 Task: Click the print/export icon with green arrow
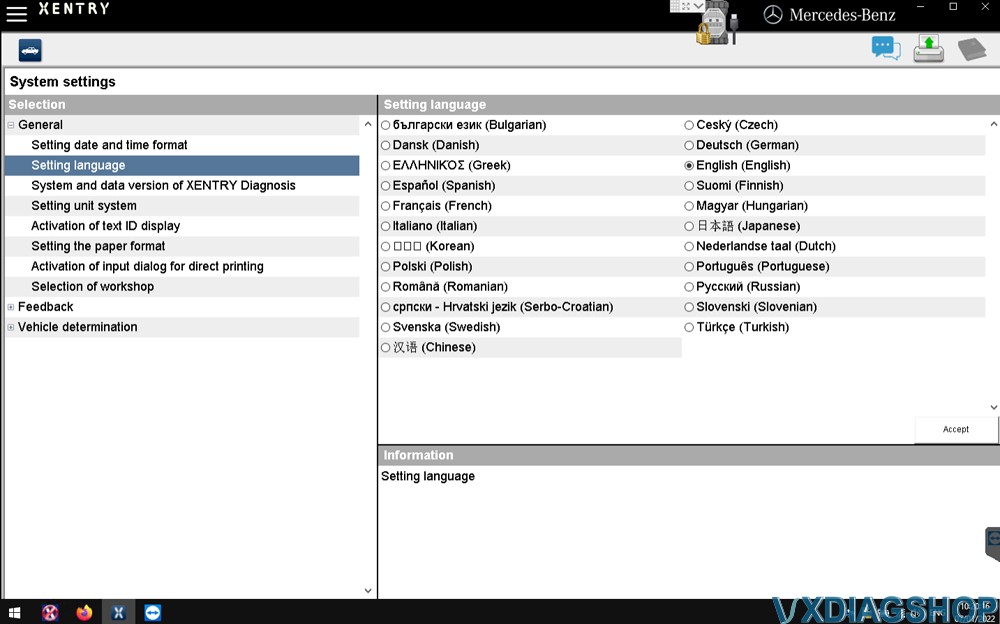coord(929,48)
